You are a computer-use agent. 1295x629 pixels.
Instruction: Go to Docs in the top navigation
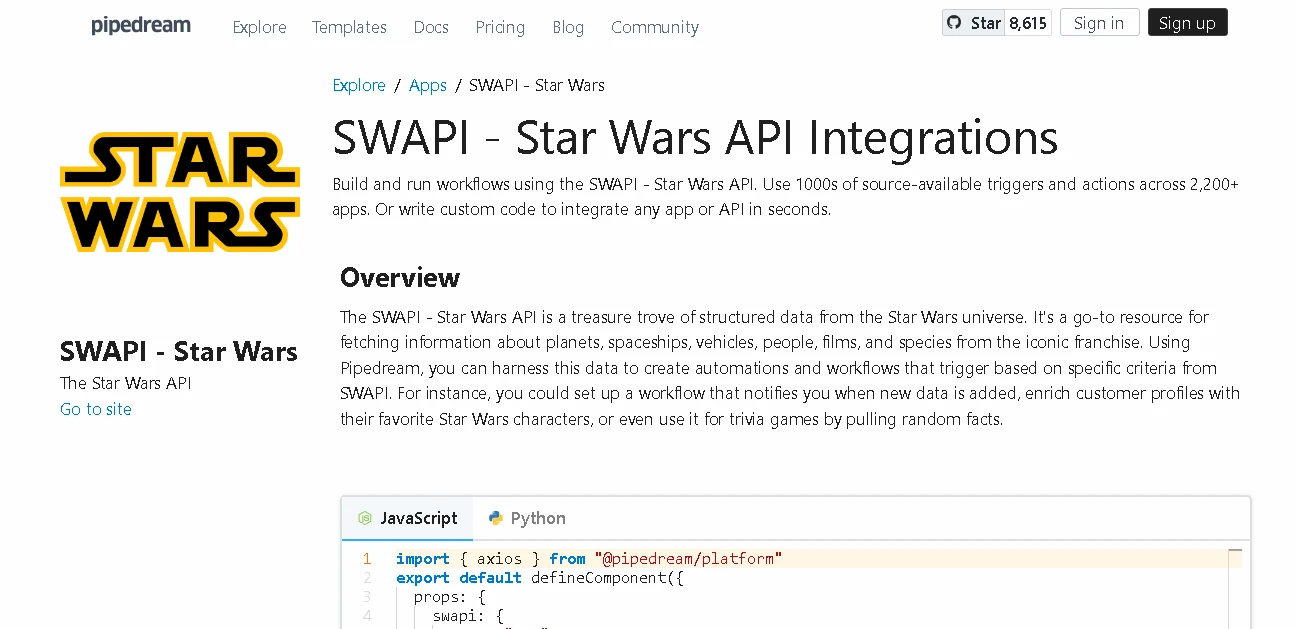click(x=431, y=27)
